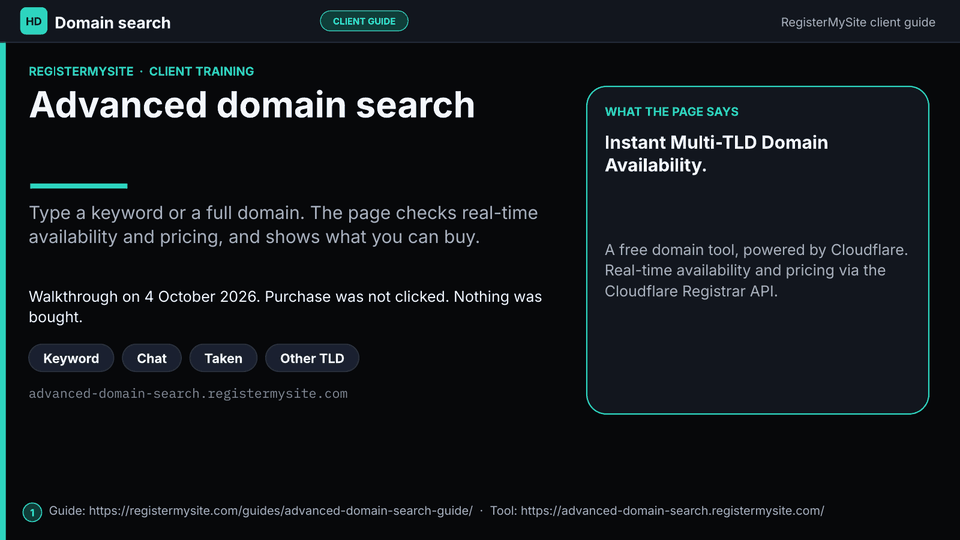Click the HD logo icon
Image resolution: width=960 pixels, height=540 pixels.
point(33,21)
